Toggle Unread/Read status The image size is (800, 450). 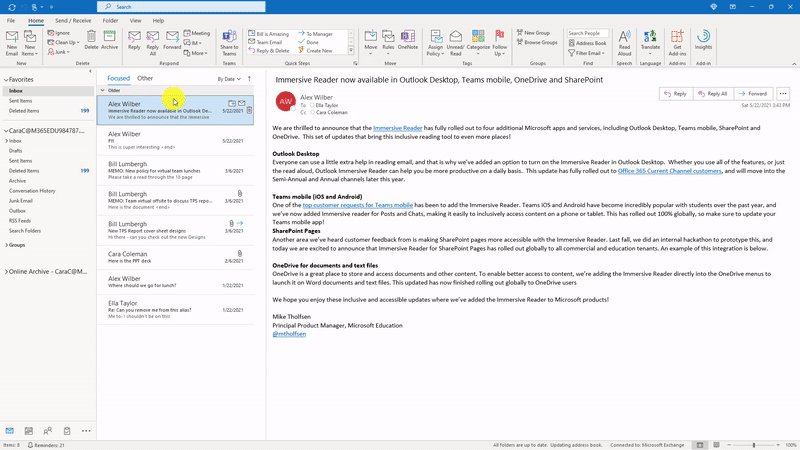456,43
